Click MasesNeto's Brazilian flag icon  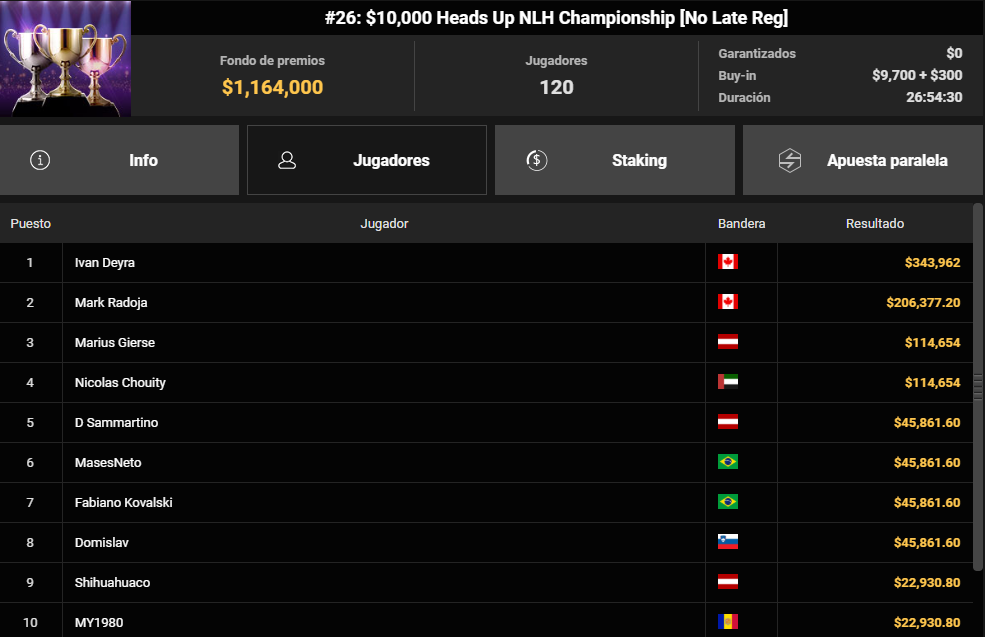(727, 462)
